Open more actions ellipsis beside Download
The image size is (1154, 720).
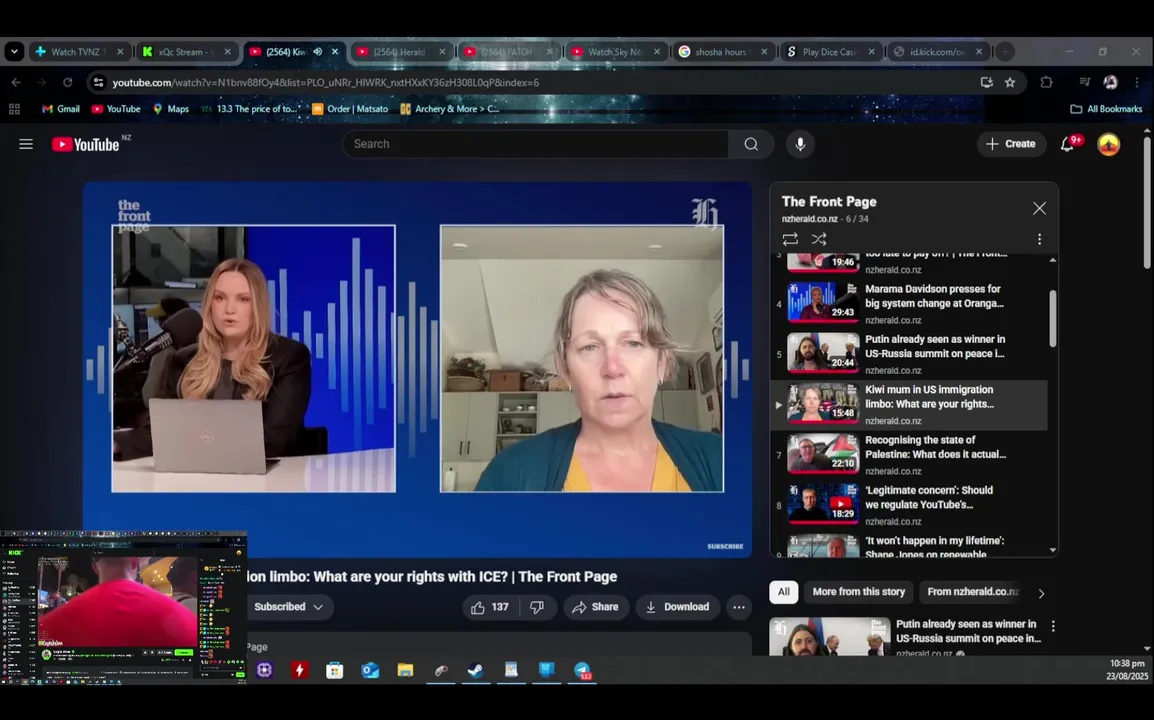point(739,607)
